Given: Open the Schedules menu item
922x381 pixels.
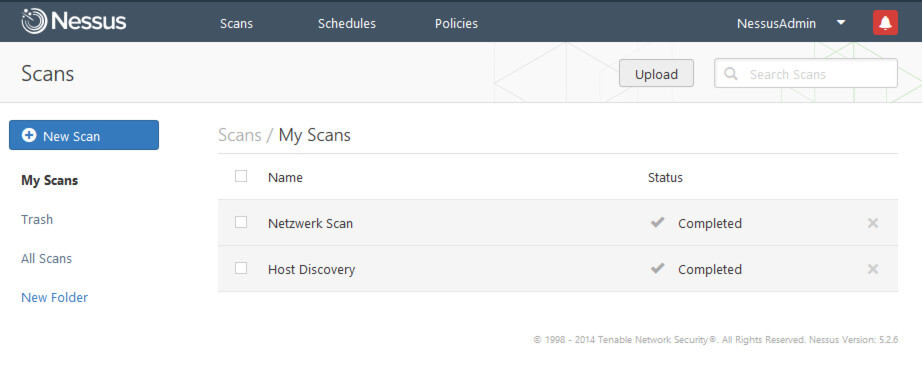Looking at the screenshot, I should 347,24.
